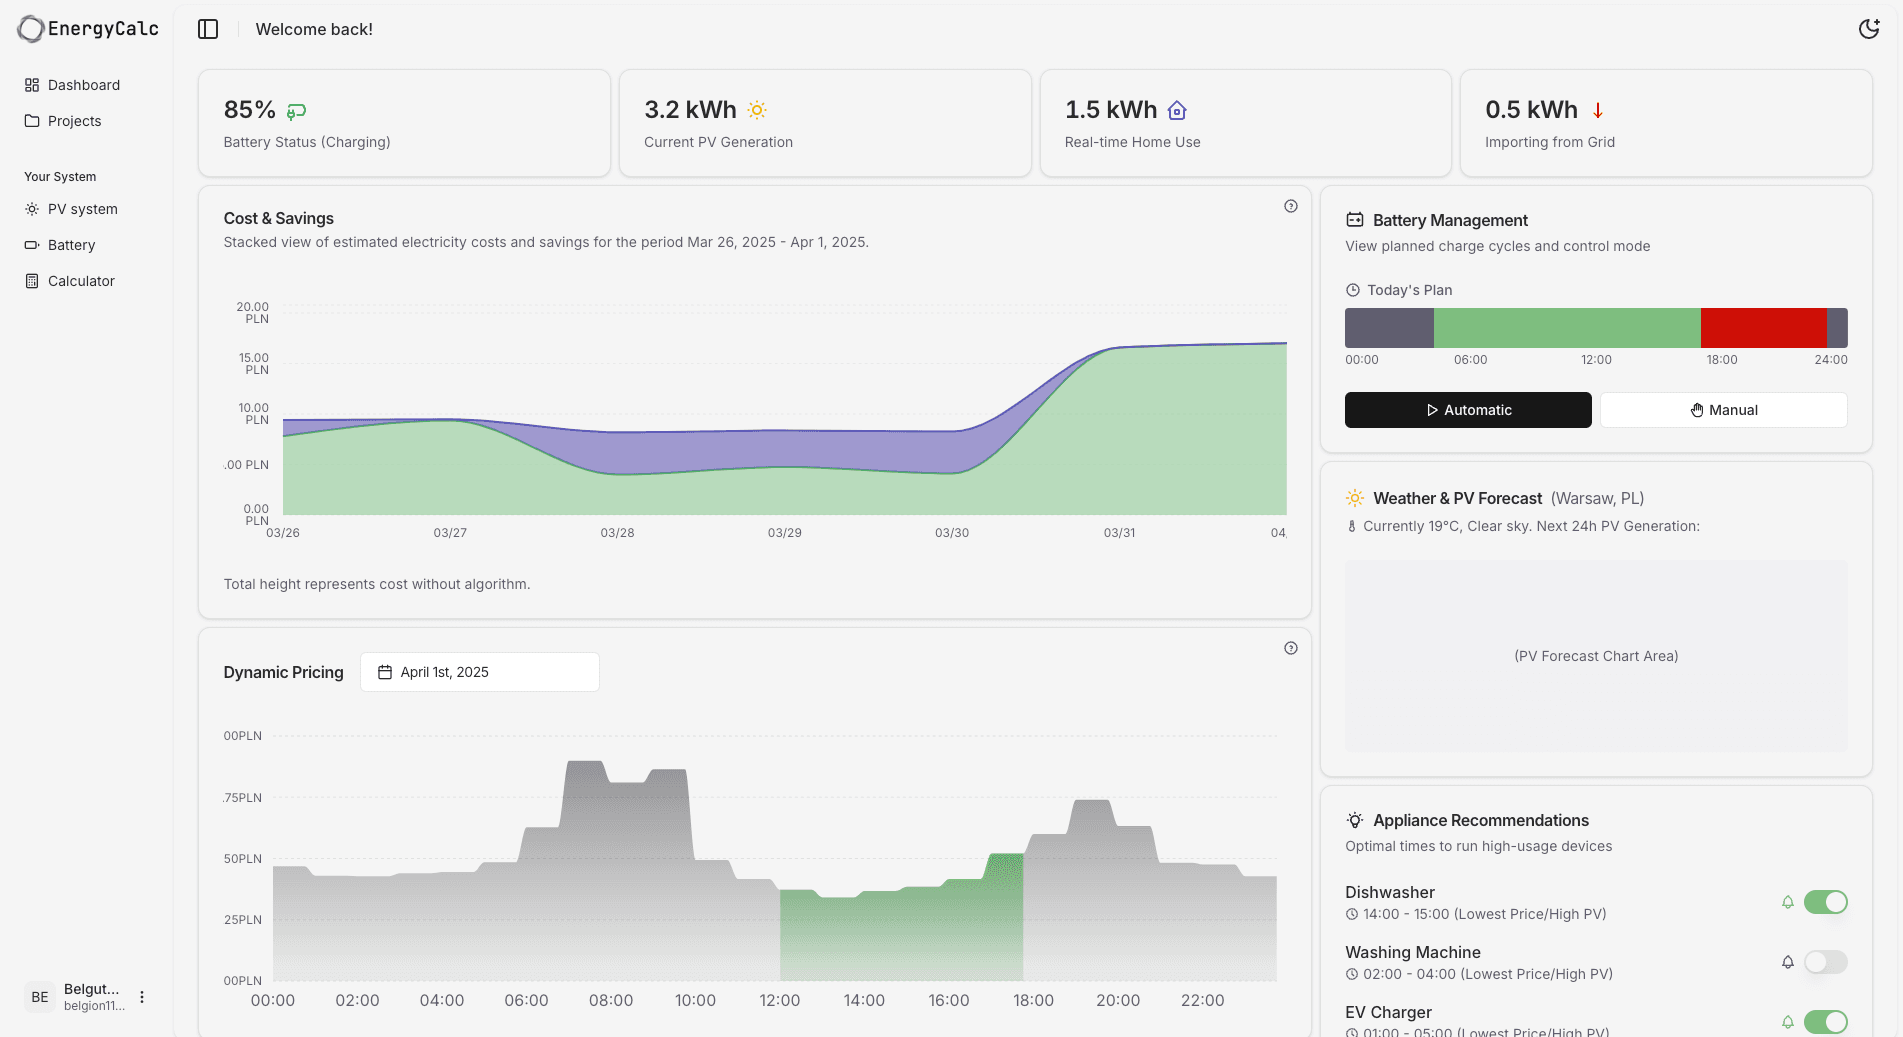Disable the Dishwasher recommendation toggle
Image resolution: width=1903 pixels, height=1037 pixels.
click(1827, 902)
